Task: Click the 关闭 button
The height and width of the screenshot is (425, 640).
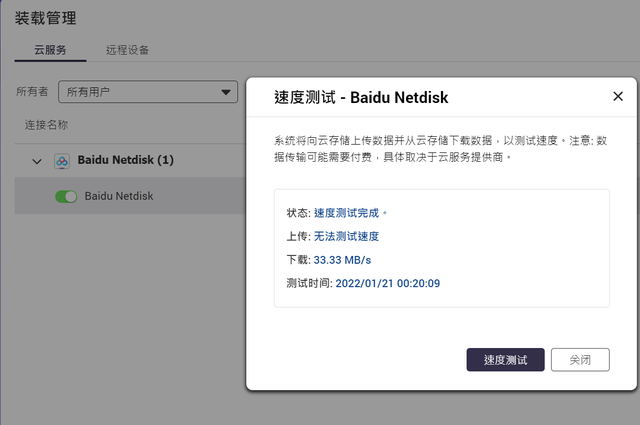Action: click(580, 360)
